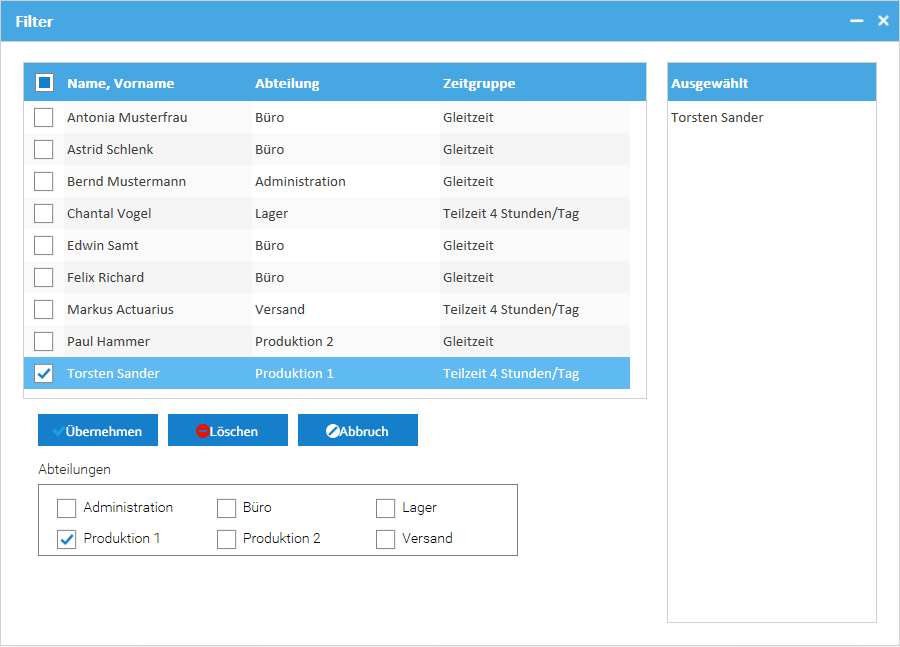
Task: Click the Übernehmen button with checkmark icon
Action: coord(98,431)
